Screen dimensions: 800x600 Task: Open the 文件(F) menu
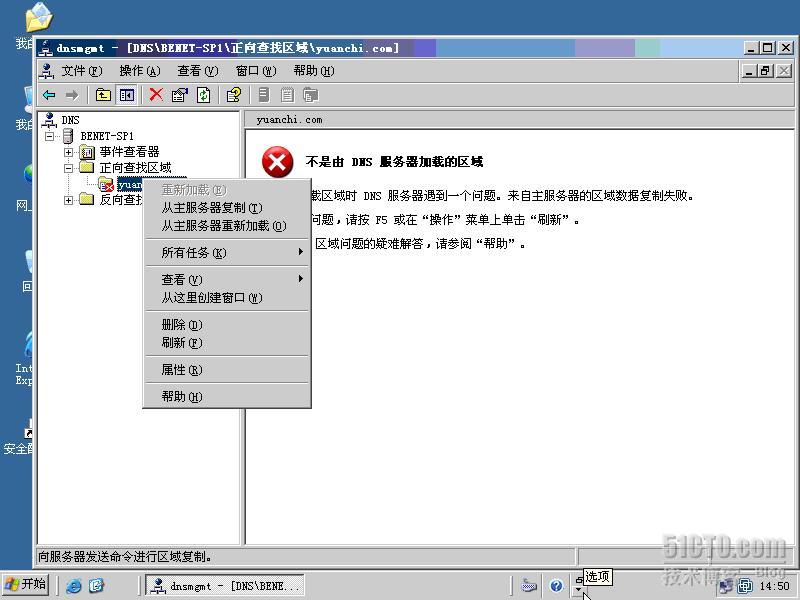[x=82, y=71]
